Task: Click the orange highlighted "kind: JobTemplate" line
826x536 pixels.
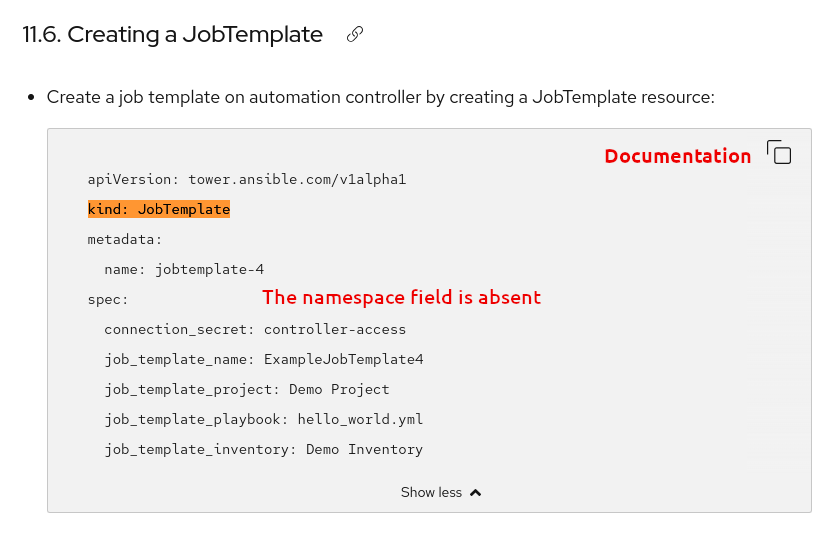Action: (x=159, y=210)
